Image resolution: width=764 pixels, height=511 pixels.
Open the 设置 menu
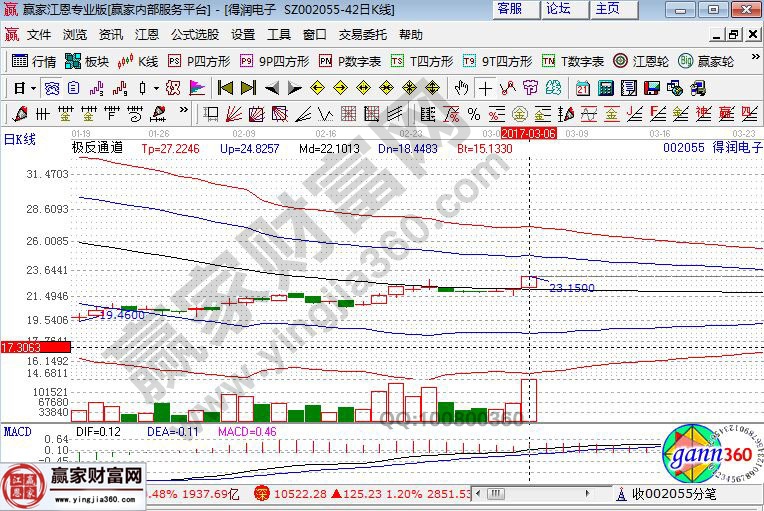pos(243,35)
